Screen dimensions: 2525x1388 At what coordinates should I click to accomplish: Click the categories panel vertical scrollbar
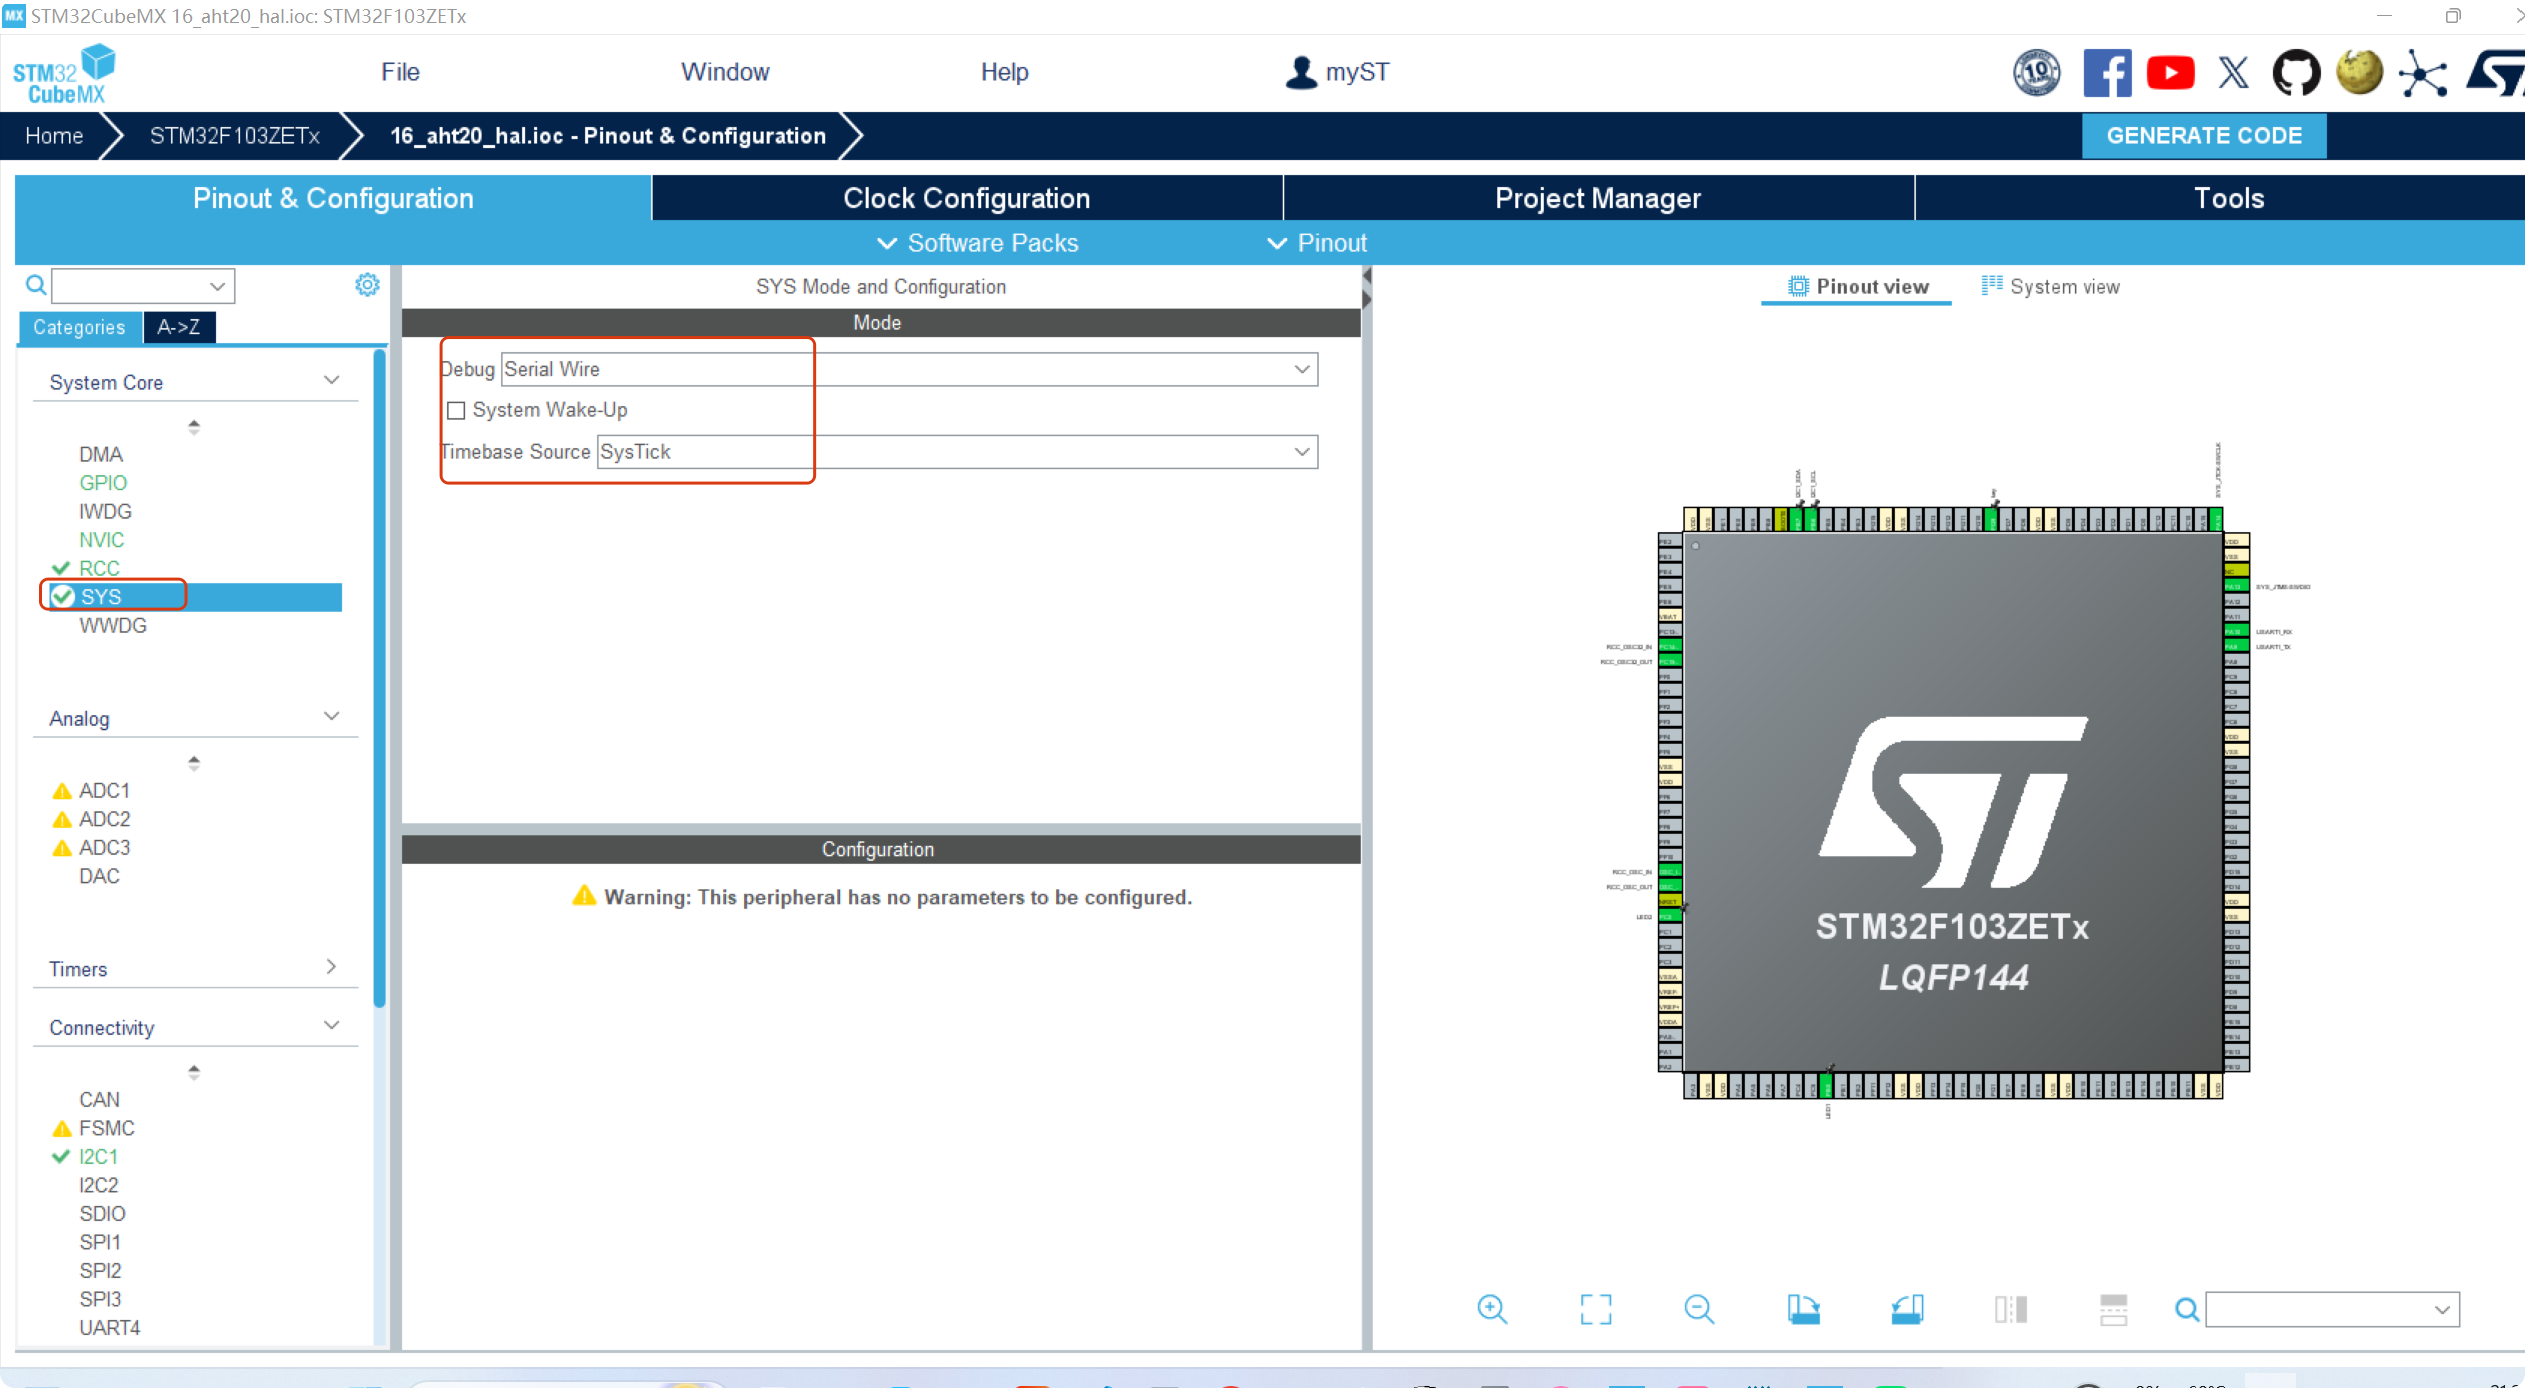(x=379, y=678)
